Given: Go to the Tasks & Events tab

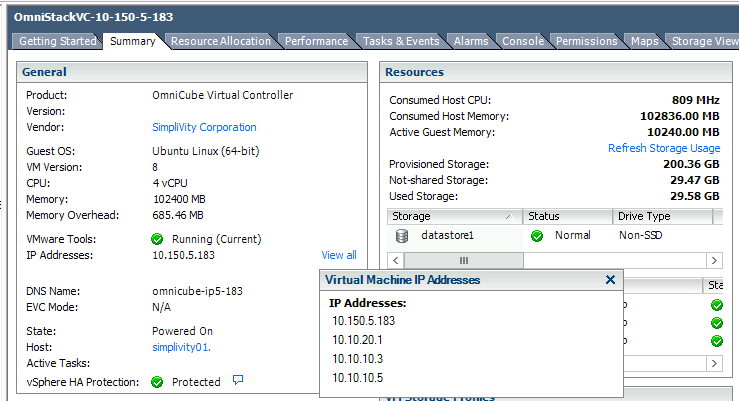Looking at the screenshot, I should point(401,41).
